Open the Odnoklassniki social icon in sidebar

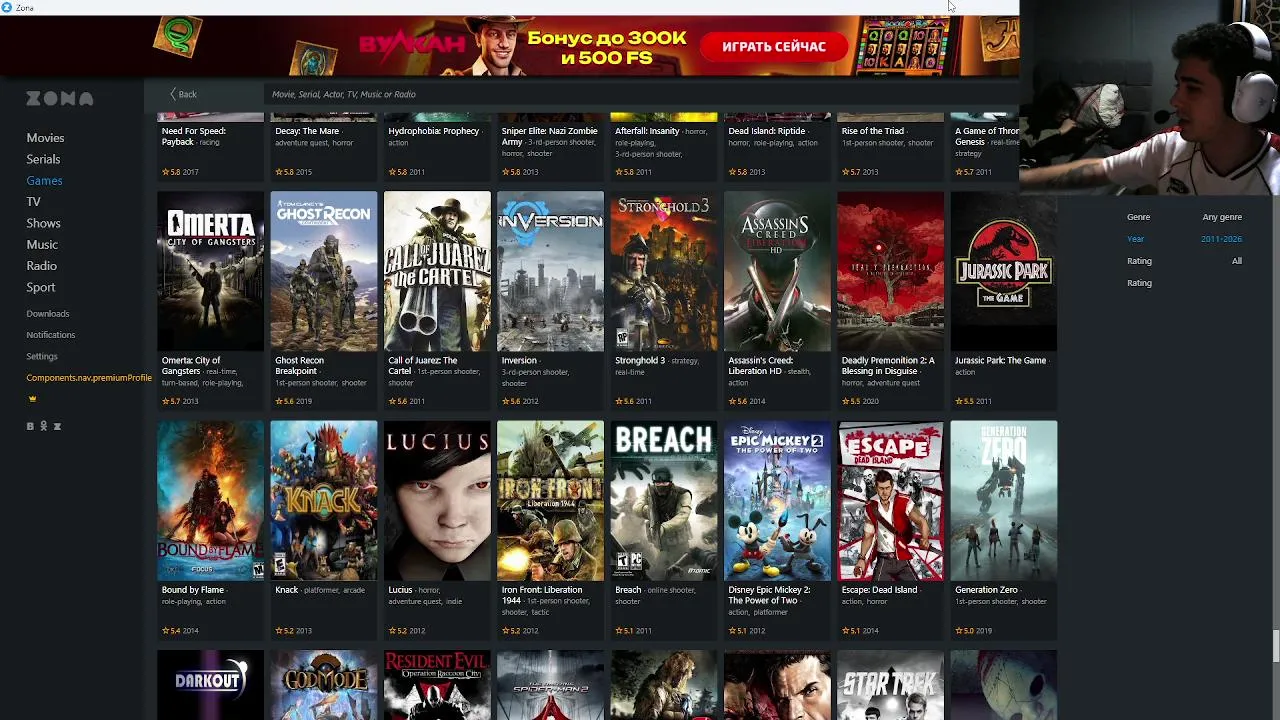tap(44, 426)
